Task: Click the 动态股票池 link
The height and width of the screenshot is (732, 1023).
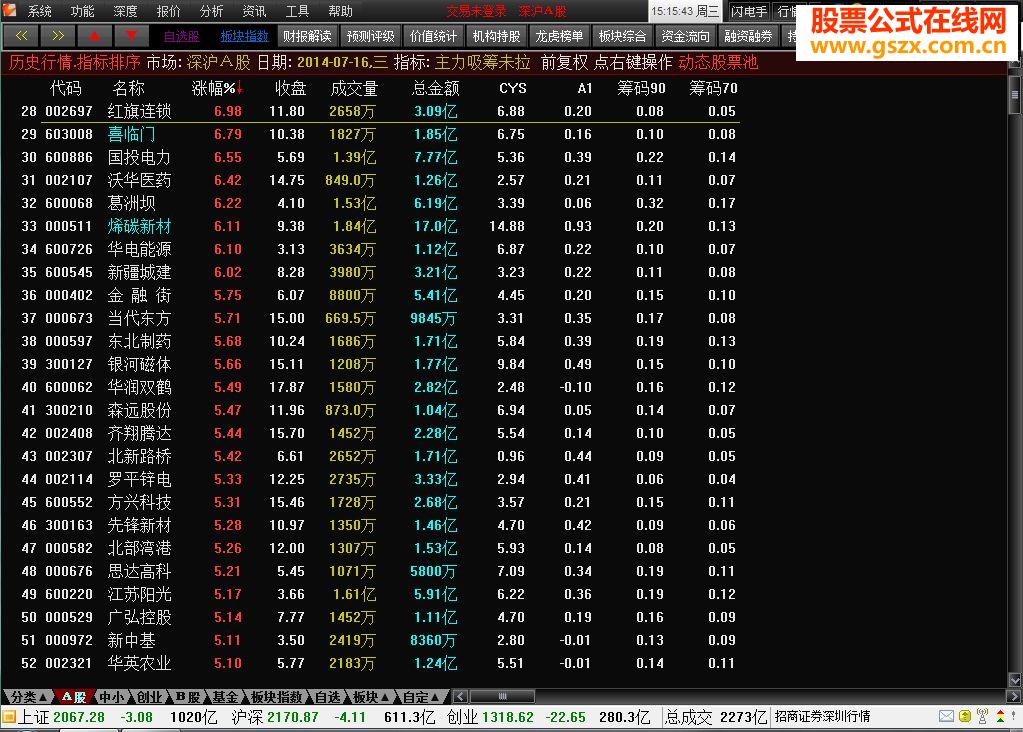Action: point(718,63)
